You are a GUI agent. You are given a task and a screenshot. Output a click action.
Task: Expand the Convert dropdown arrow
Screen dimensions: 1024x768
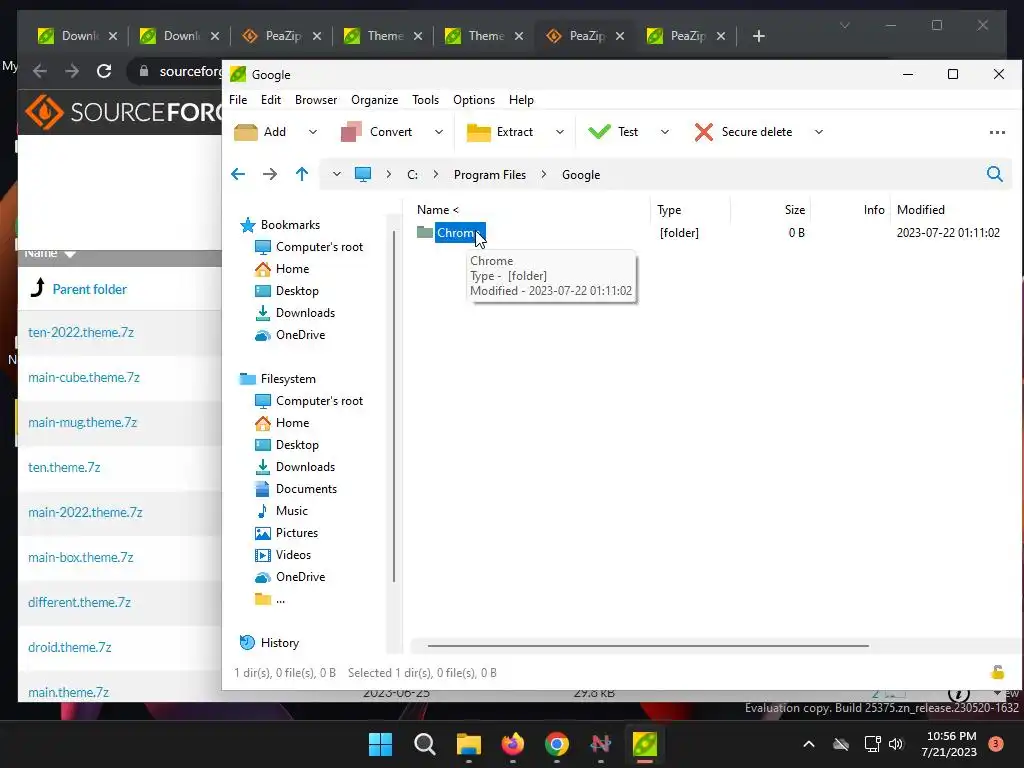(439, 132)
